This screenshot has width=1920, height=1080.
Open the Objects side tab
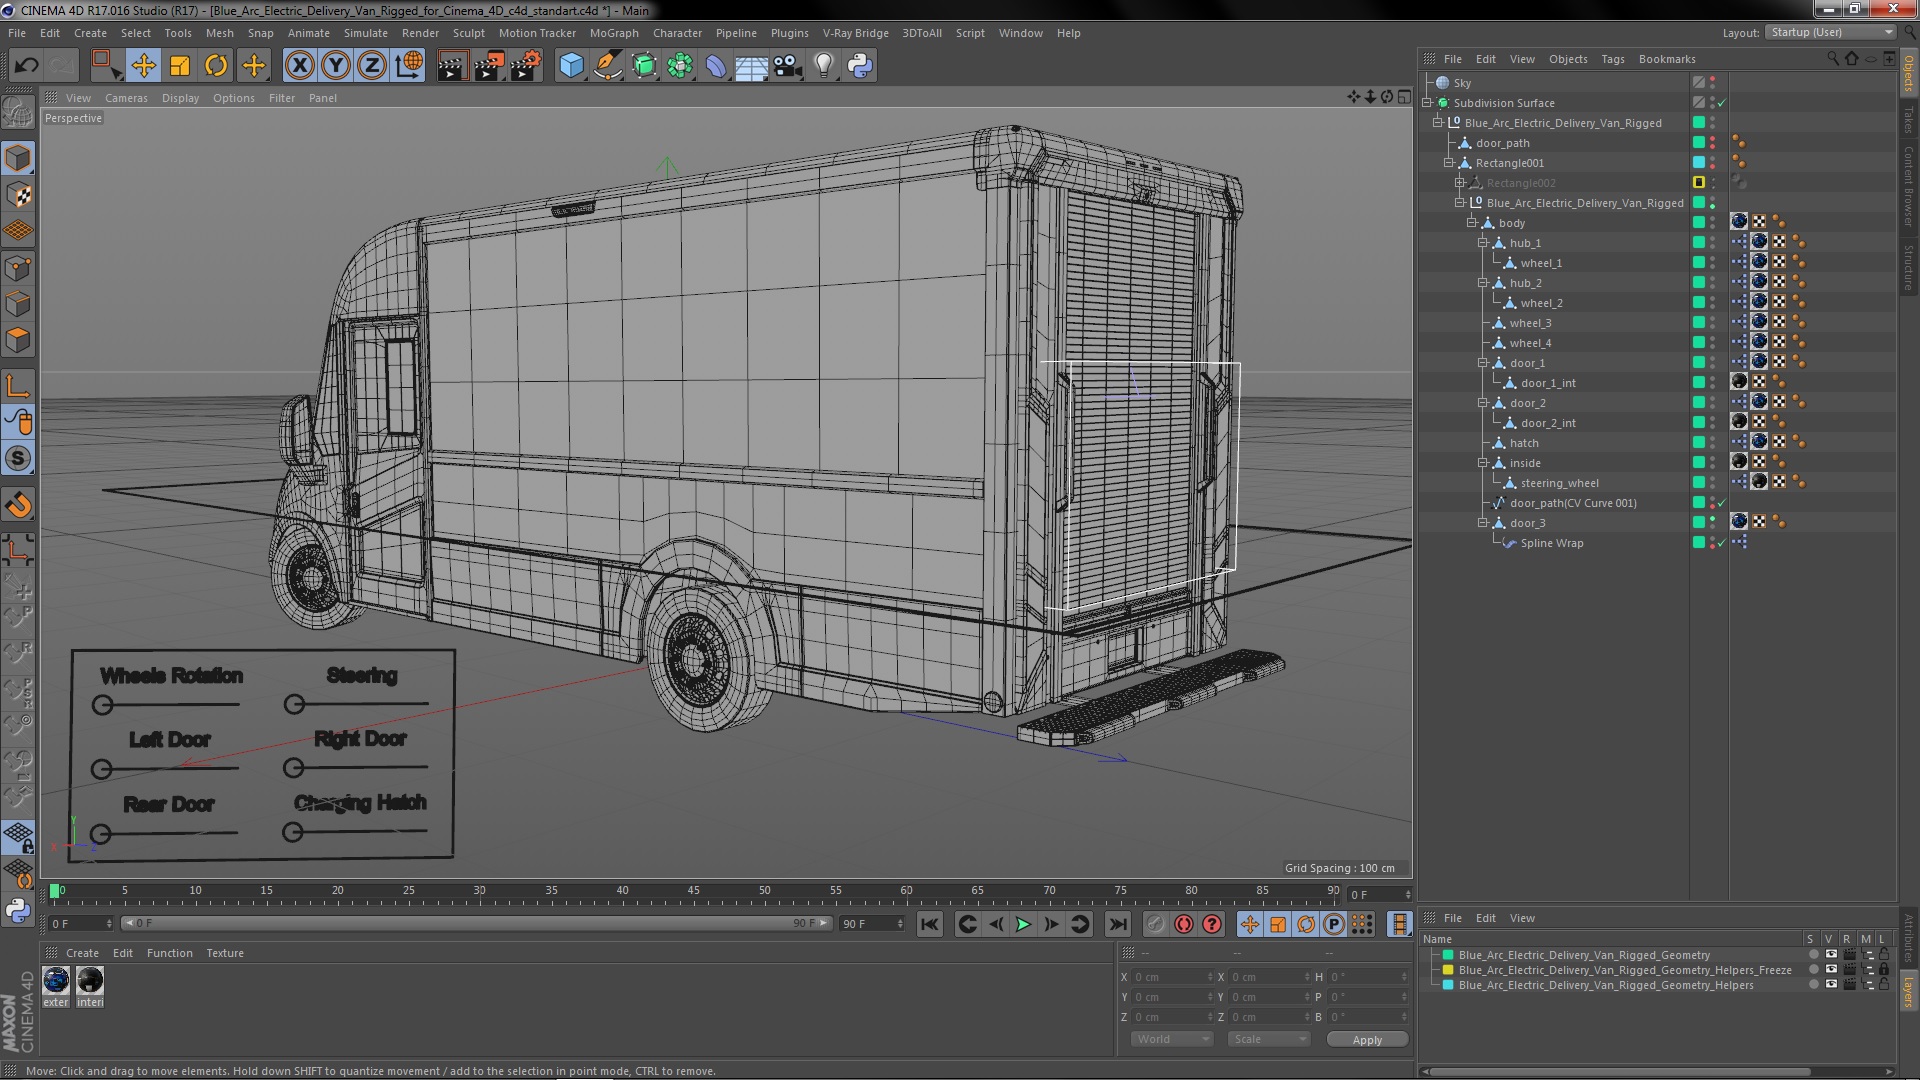(1908, 73)
